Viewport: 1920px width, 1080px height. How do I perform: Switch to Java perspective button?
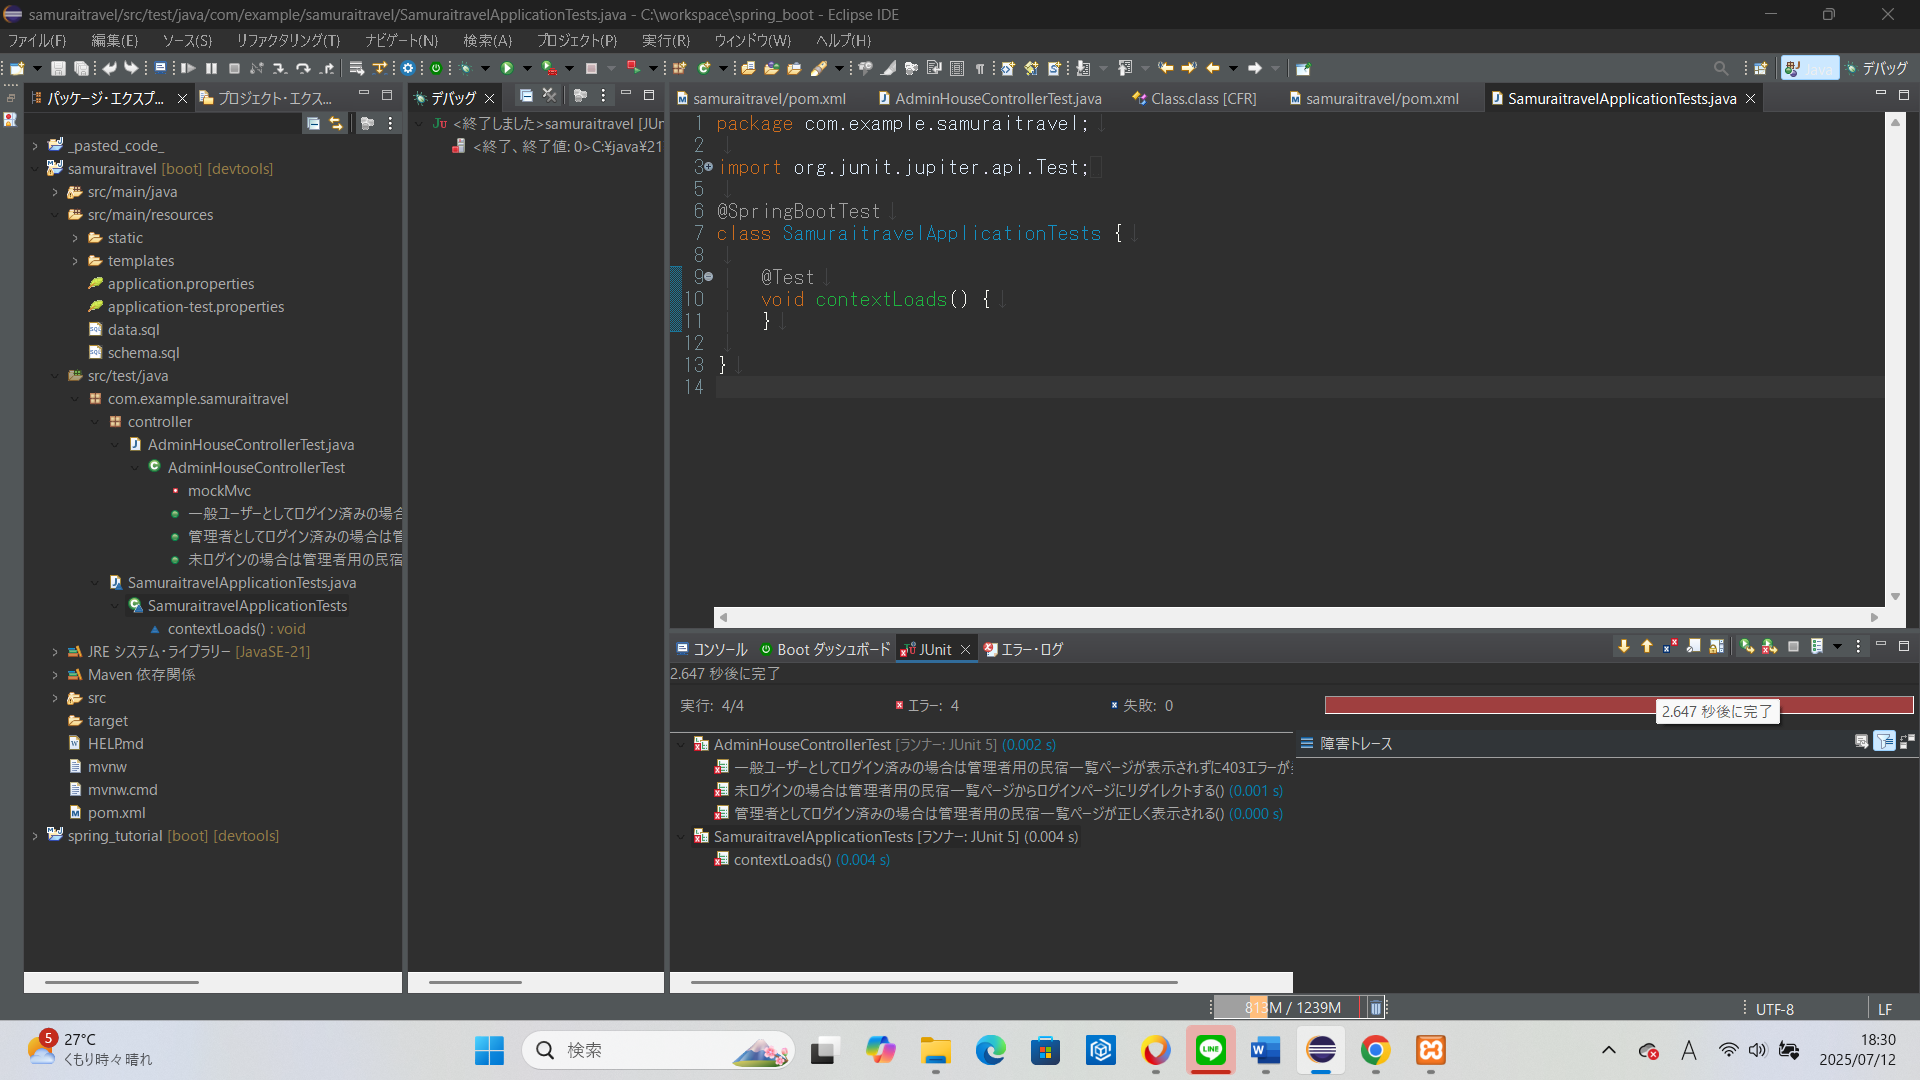click(1810, 68)
